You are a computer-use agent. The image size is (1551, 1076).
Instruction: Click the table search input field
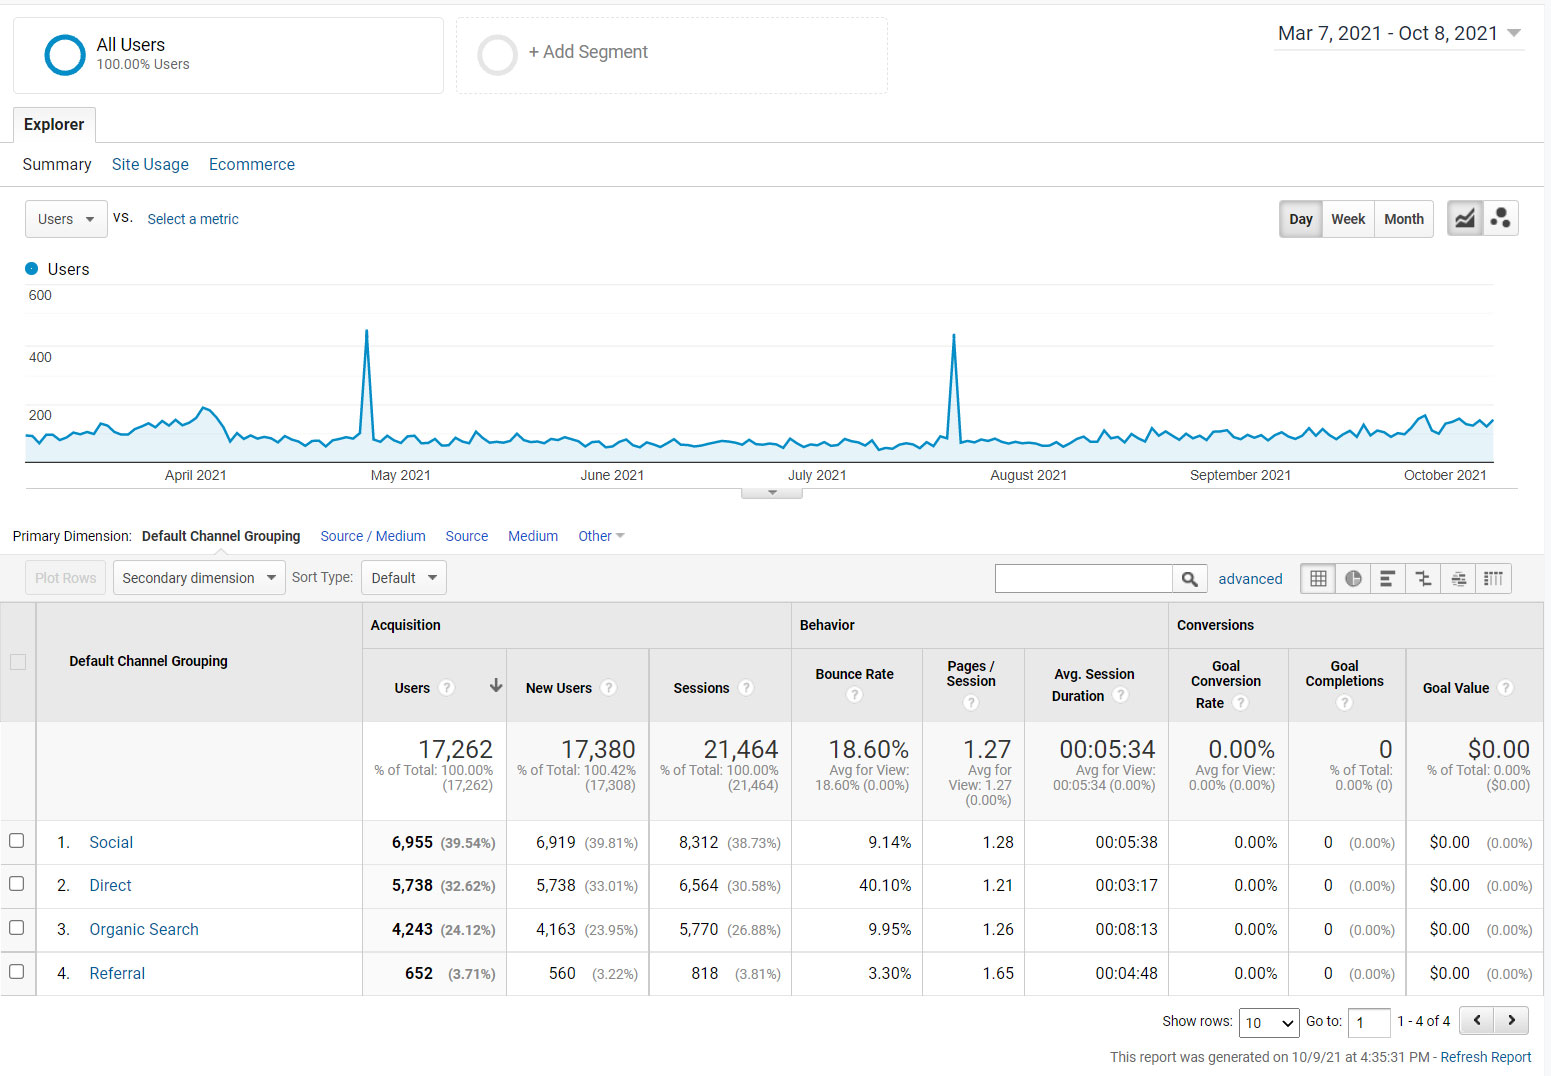coord(1084,578)
